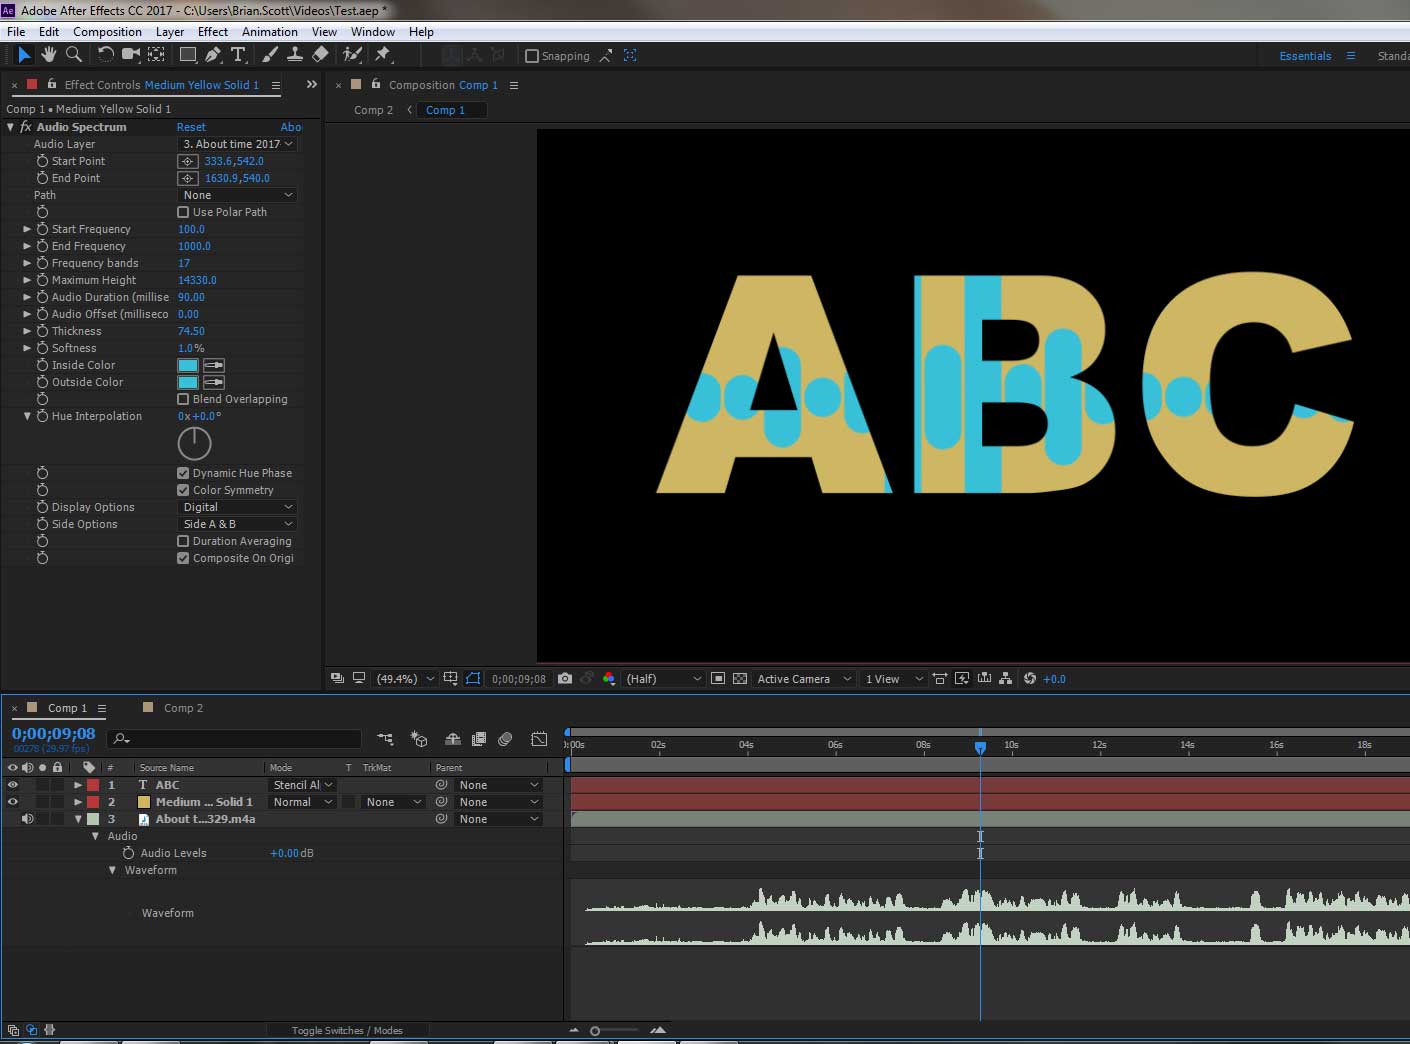
Task: Open the Inside Color swatch
Action: 187,365
